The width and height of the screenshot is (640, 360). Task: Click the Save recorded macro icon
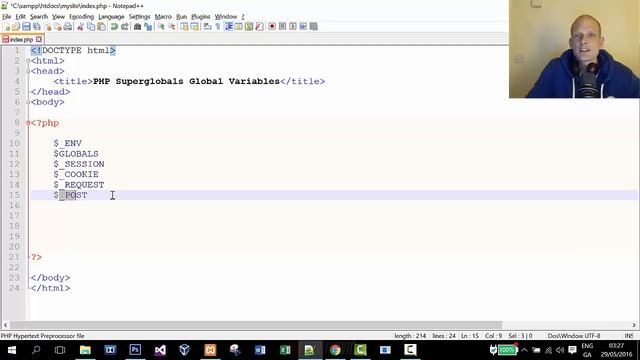click(x=313, y=27)
